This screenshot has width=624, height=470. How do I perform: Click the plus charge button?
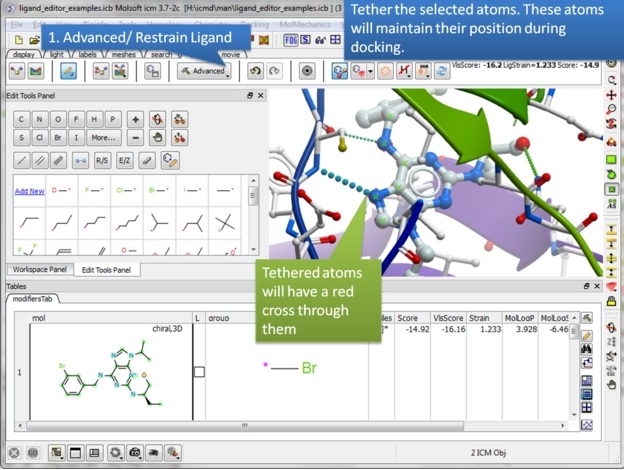click(136, 119)
